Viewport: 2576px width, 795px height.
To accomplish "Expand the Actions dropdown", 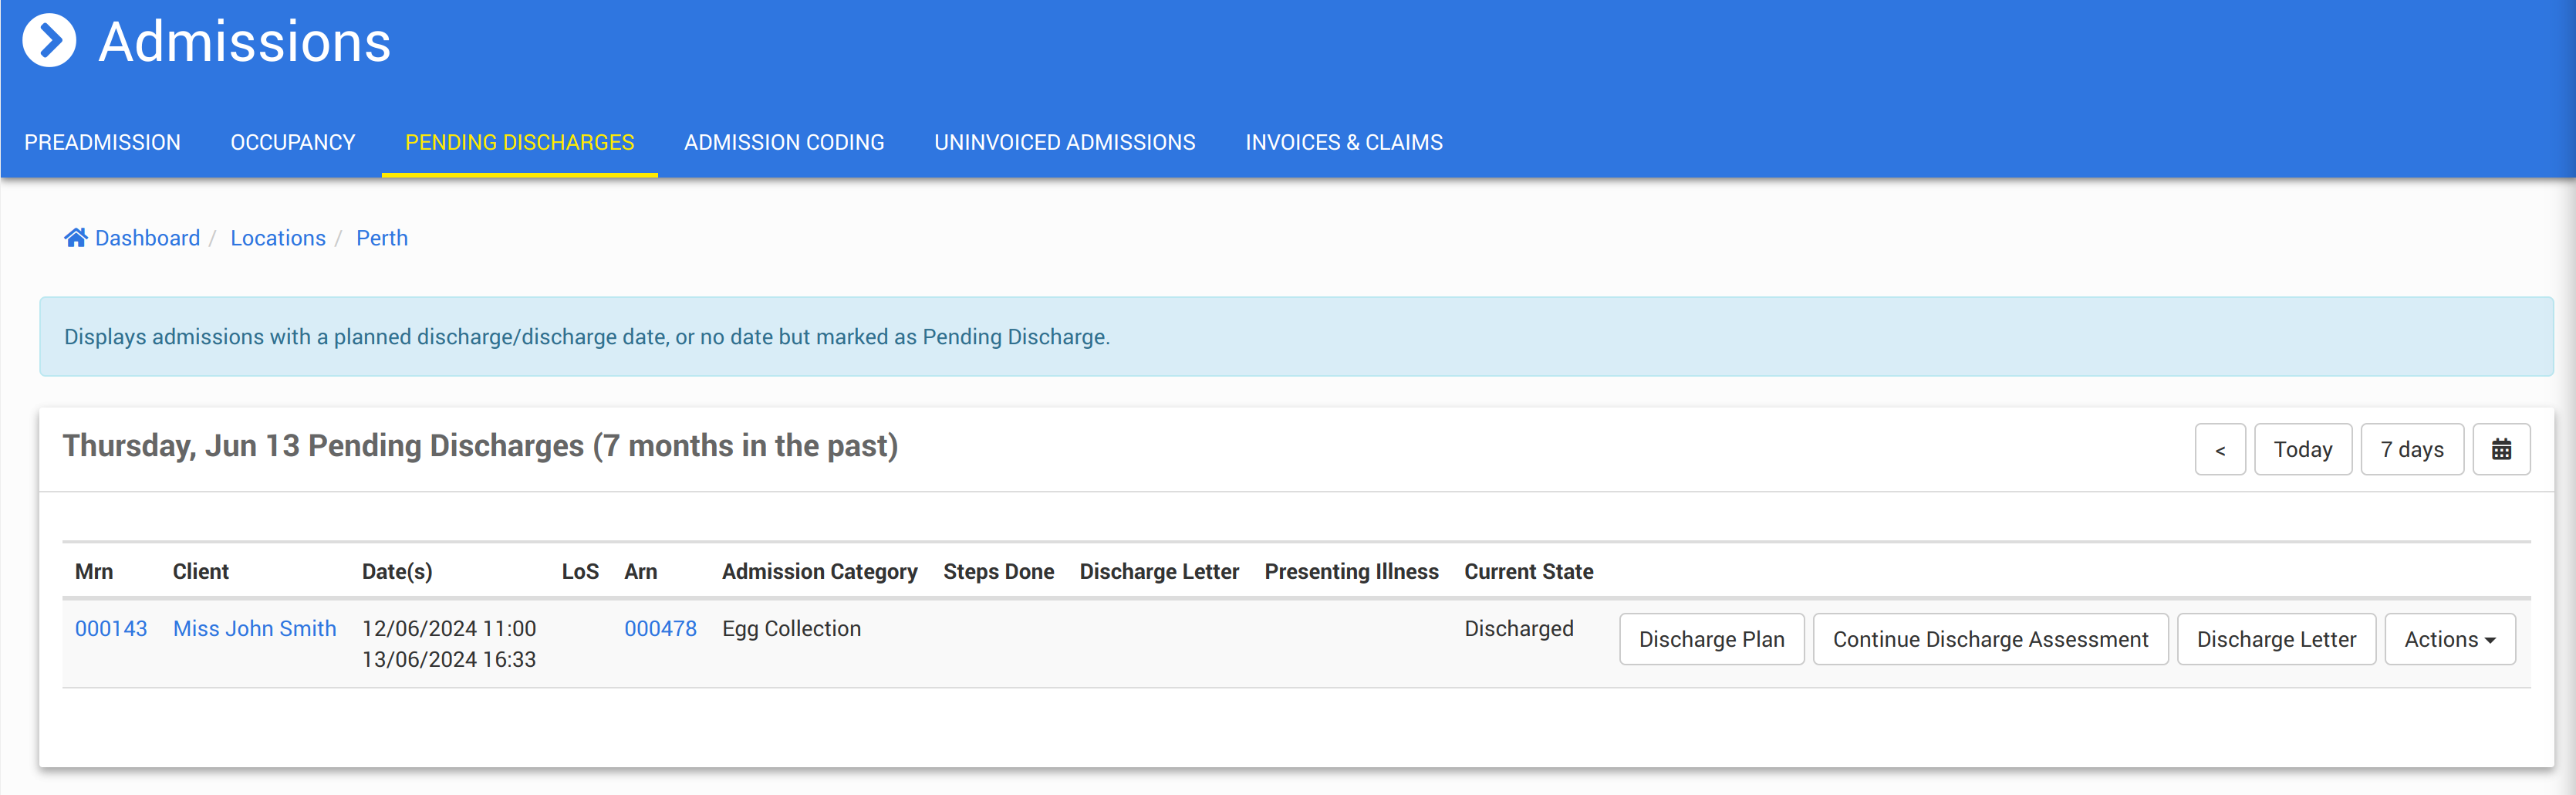I will point(2449,640).
